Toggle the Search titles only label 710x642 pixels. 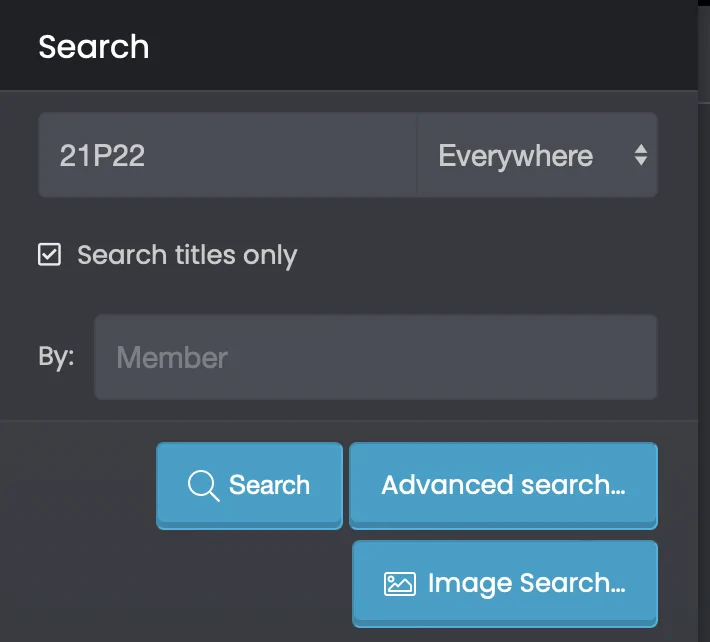[x=187, y=255]
